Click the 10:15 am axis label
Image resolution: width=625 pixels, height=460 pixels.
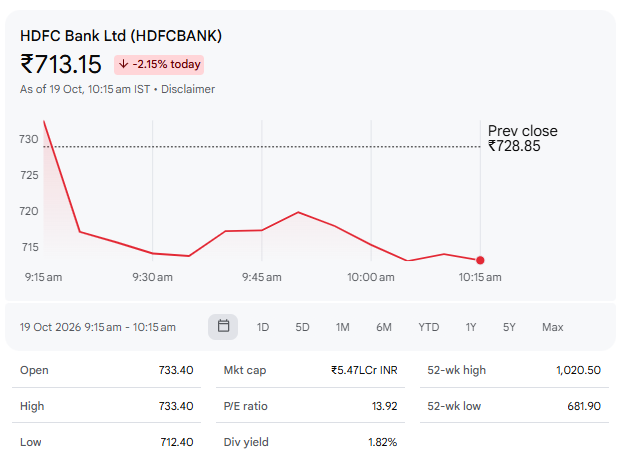(x=480, y=277)
